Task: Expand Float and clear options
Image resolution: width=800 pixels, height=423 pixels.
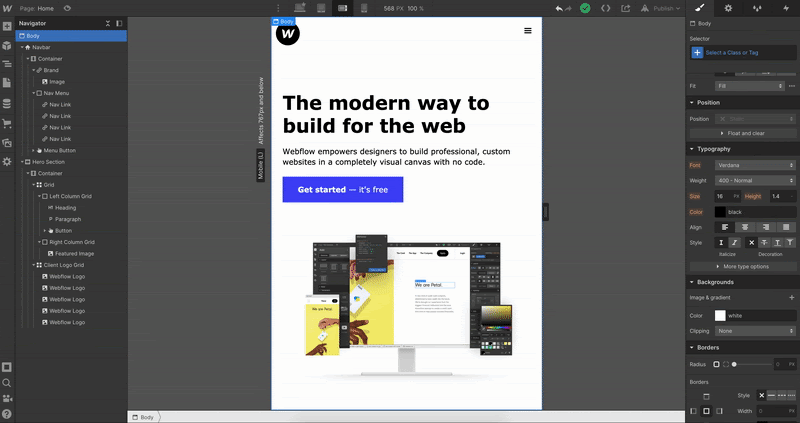Action: pyautogui.click(x=742, y=133)
